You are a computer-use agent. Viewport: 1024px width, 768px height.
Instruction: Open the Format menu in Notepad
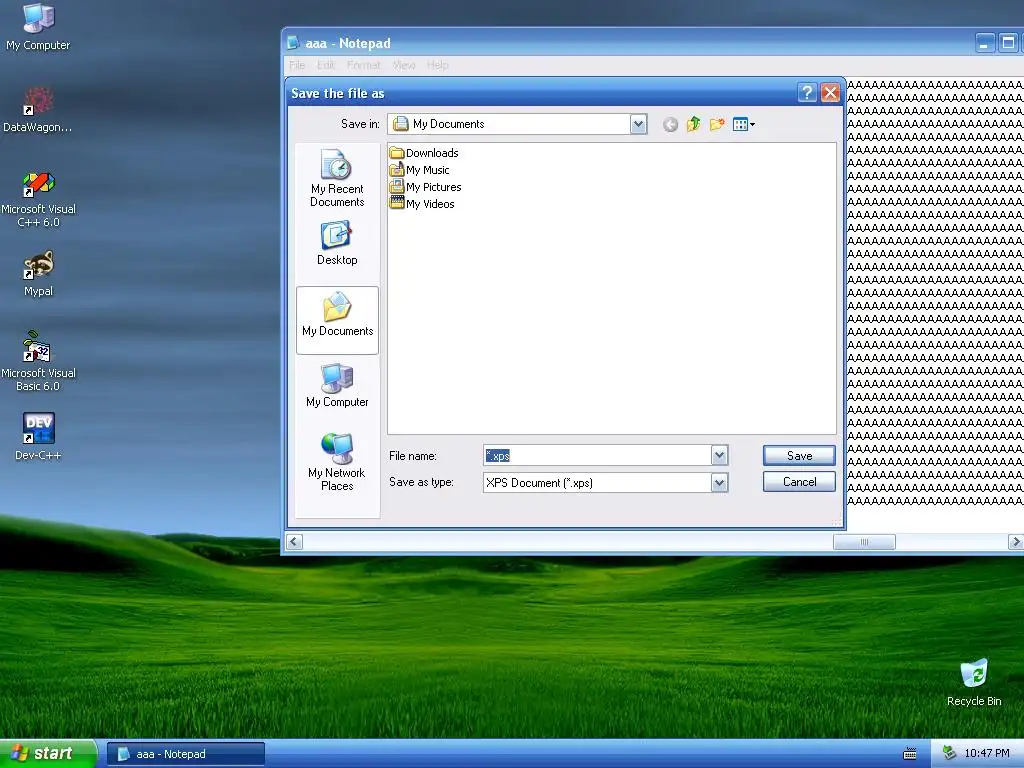pyautogui.click(x=364, y=65)
